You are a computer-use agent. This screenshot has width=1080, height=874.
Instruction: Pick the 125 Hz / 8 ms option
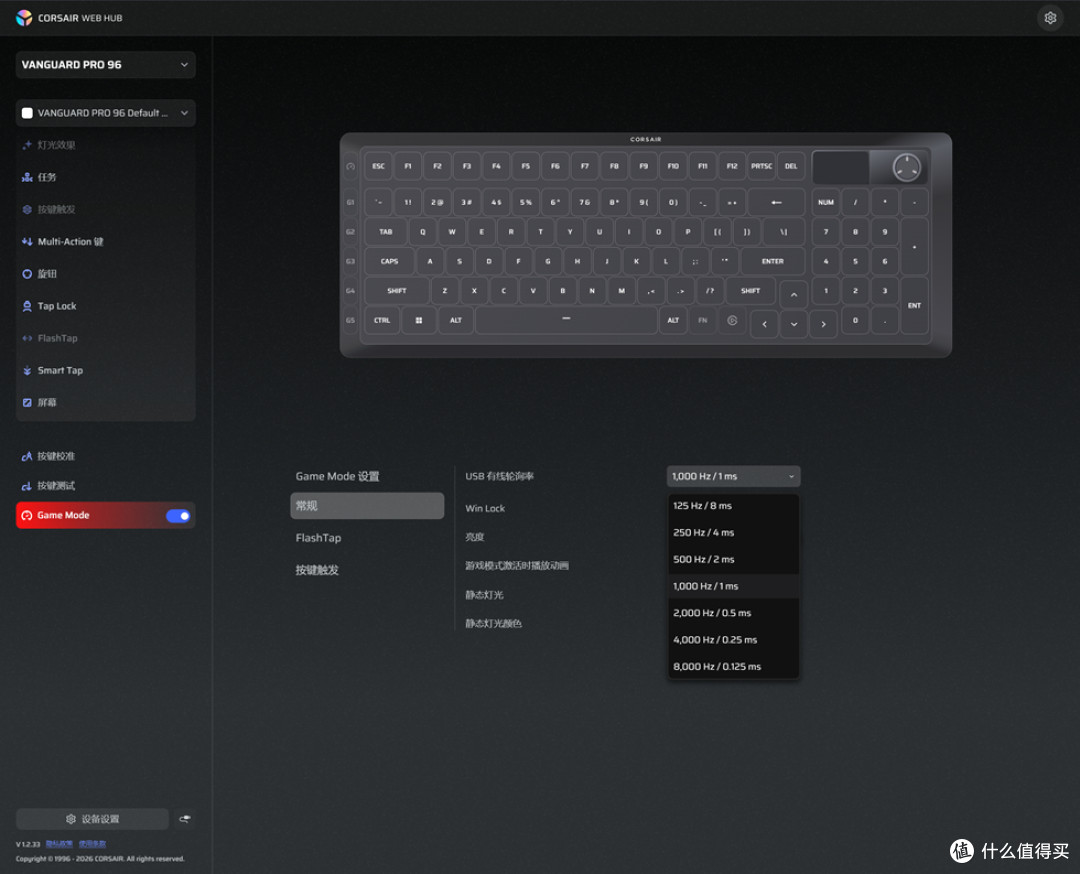[x=734, y=506]
